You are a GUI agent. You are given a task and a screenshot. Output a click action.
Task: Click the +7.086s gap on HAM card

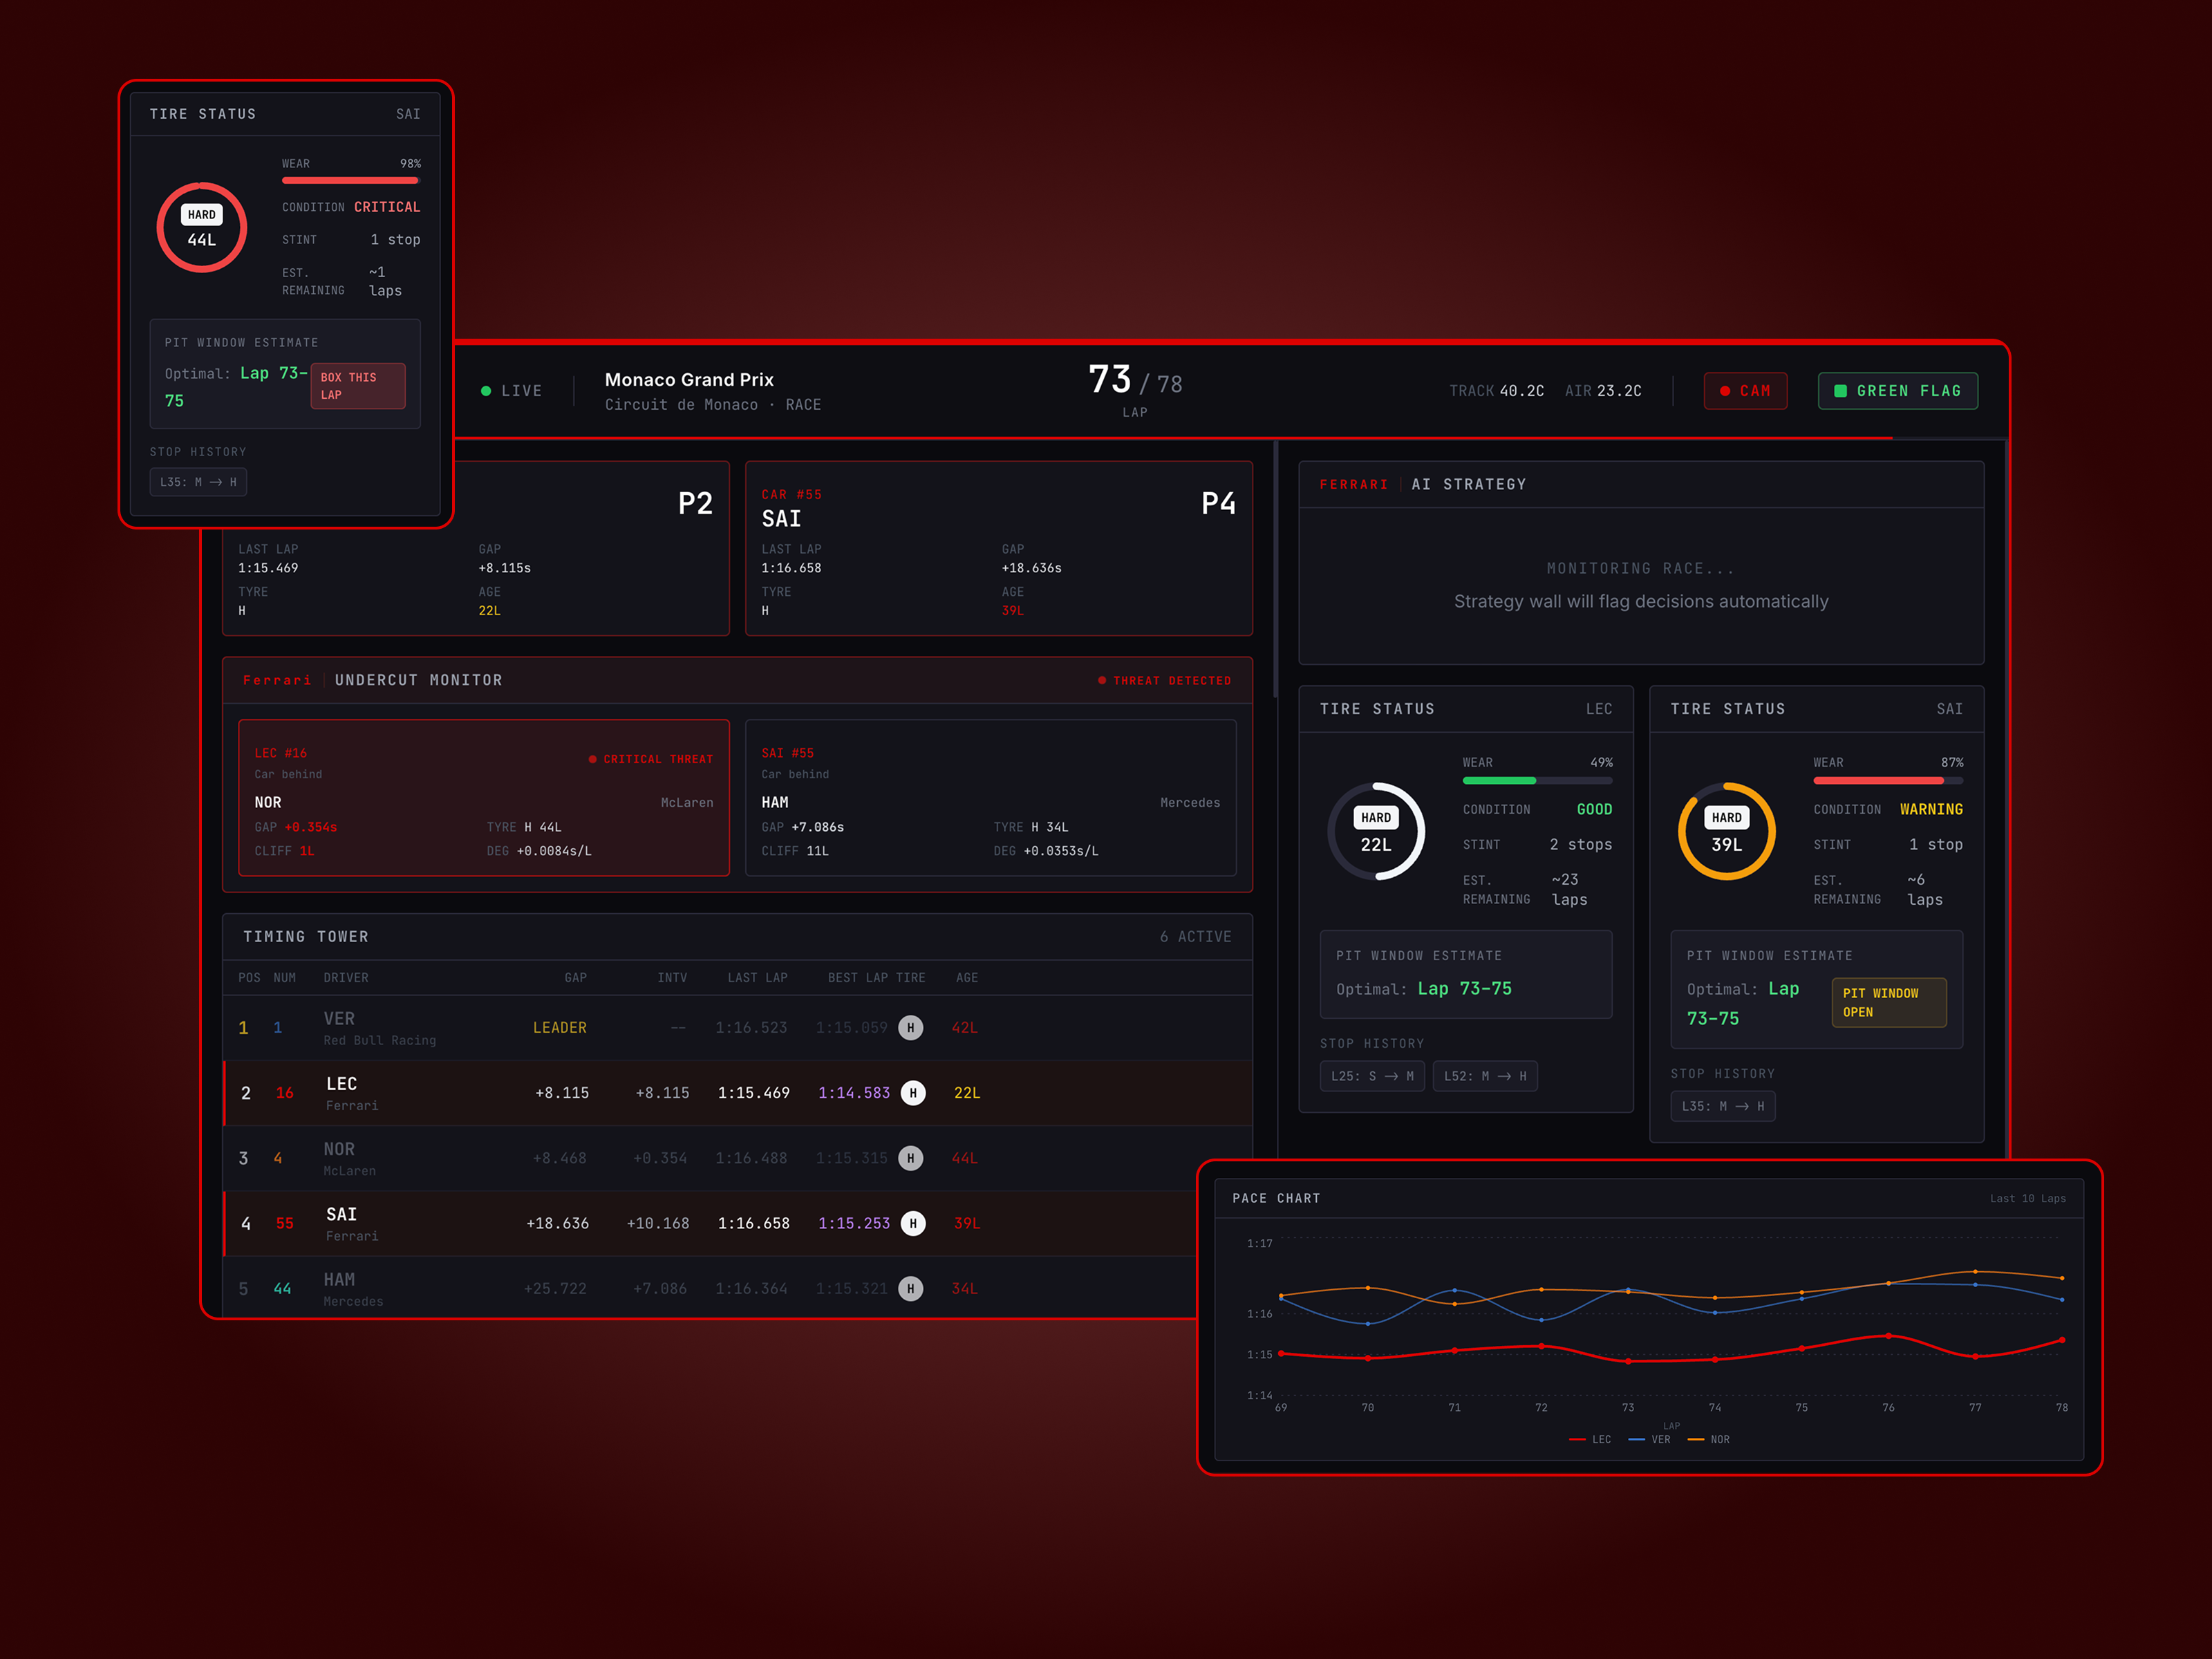pos(818,827)
